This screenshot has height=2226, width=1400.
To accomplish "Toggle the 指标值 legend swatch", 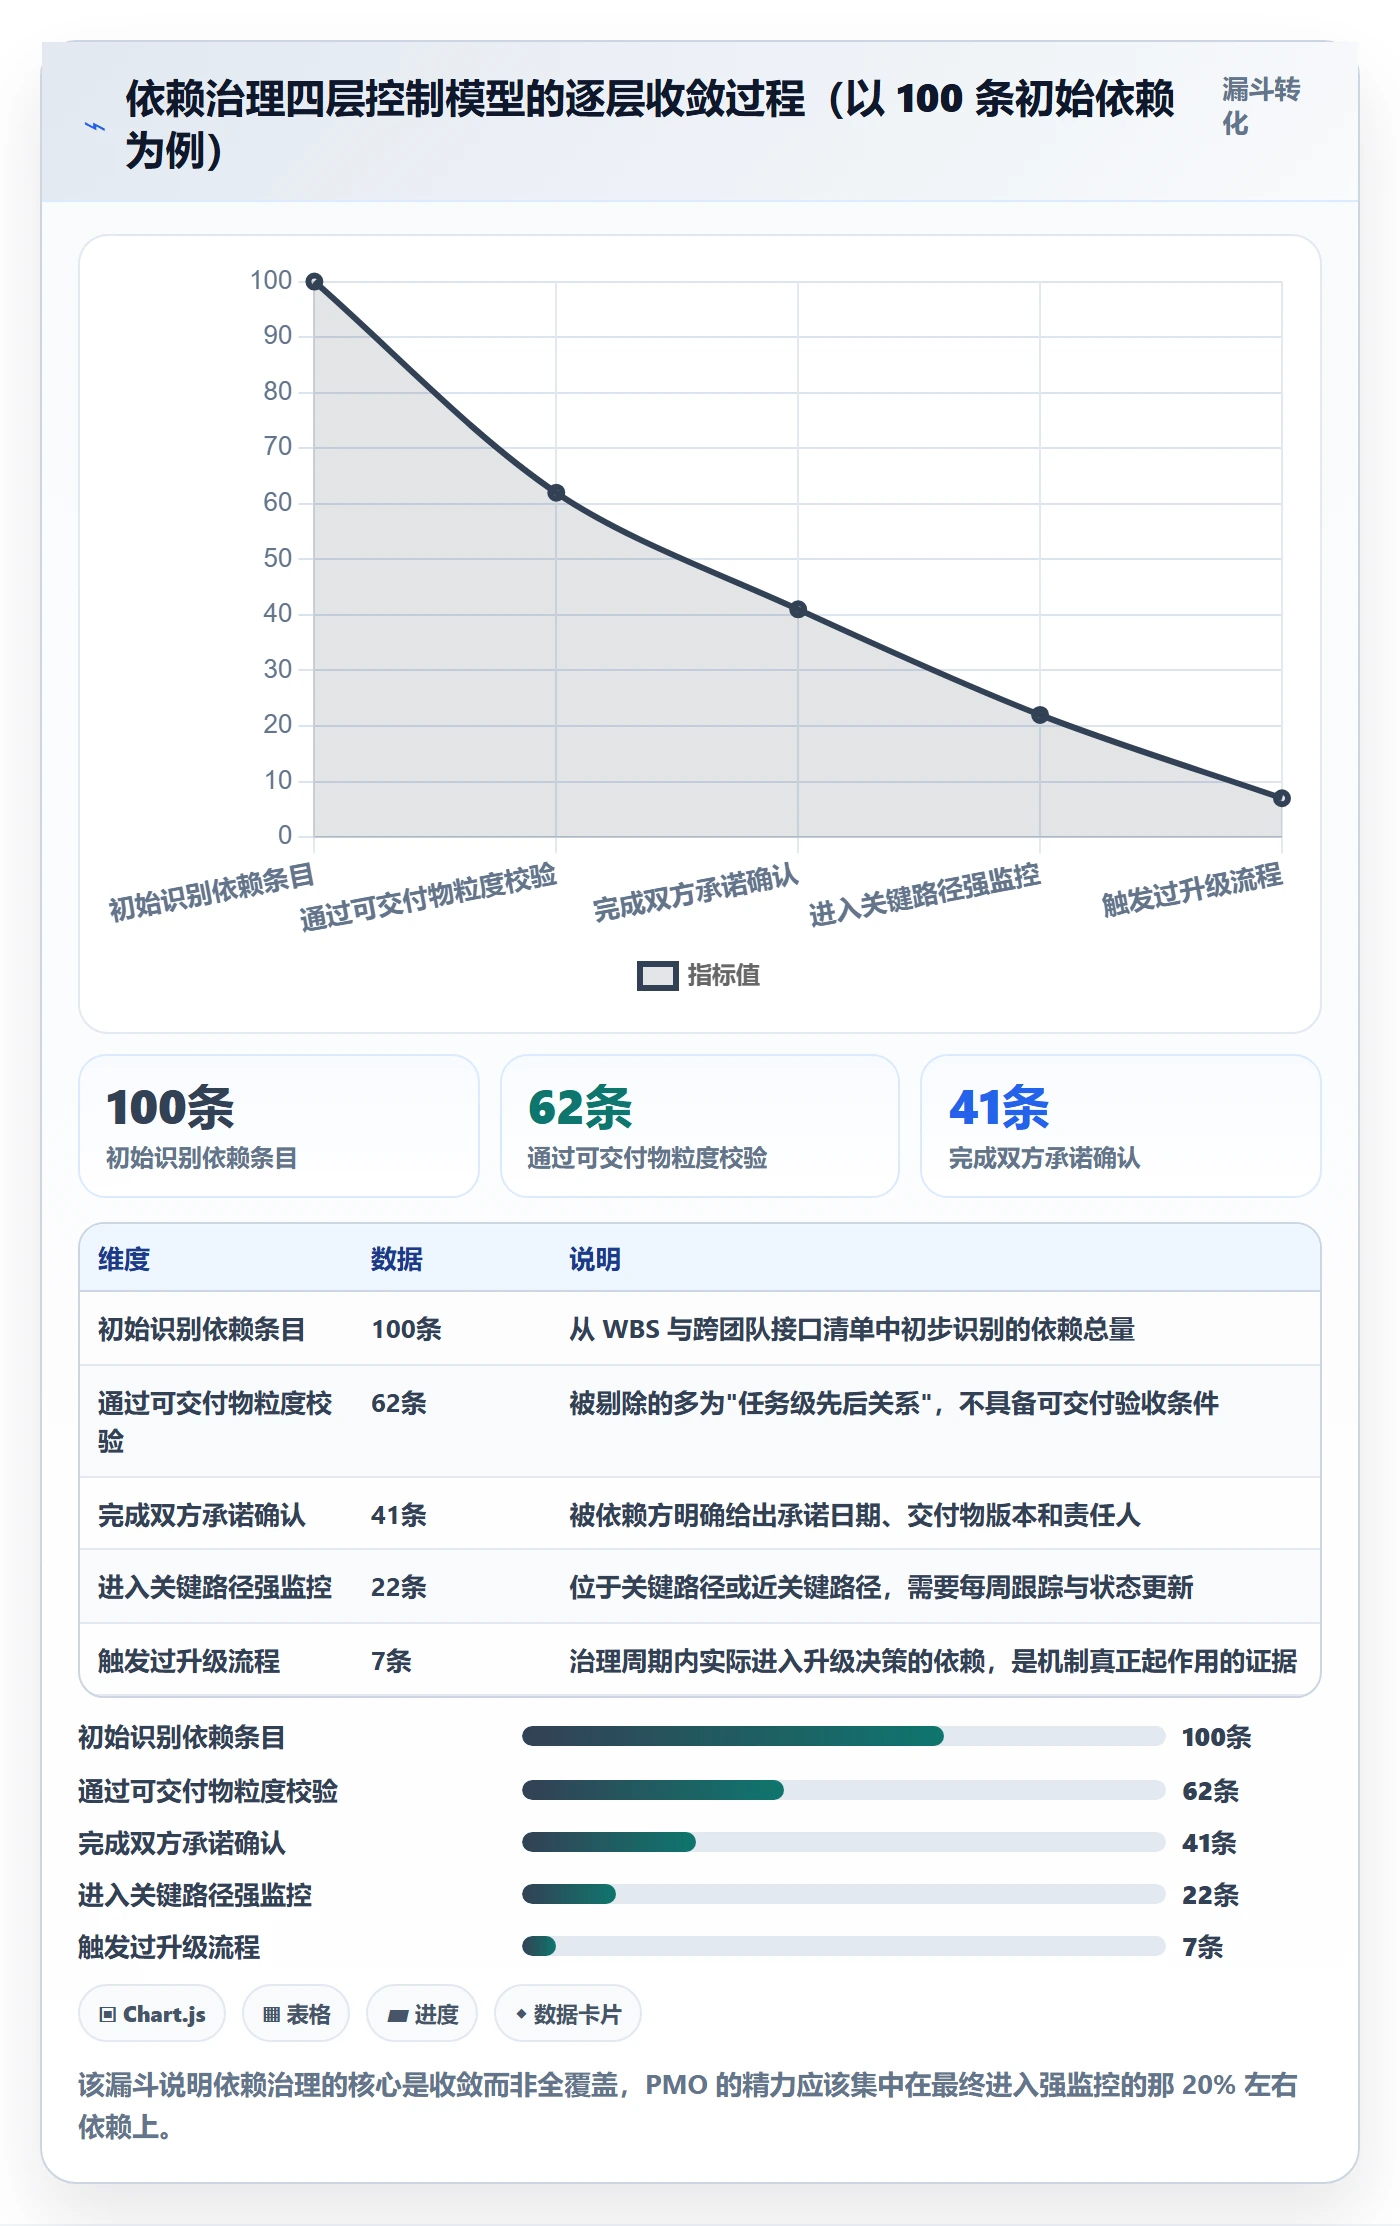I will [x=657, y=976].
